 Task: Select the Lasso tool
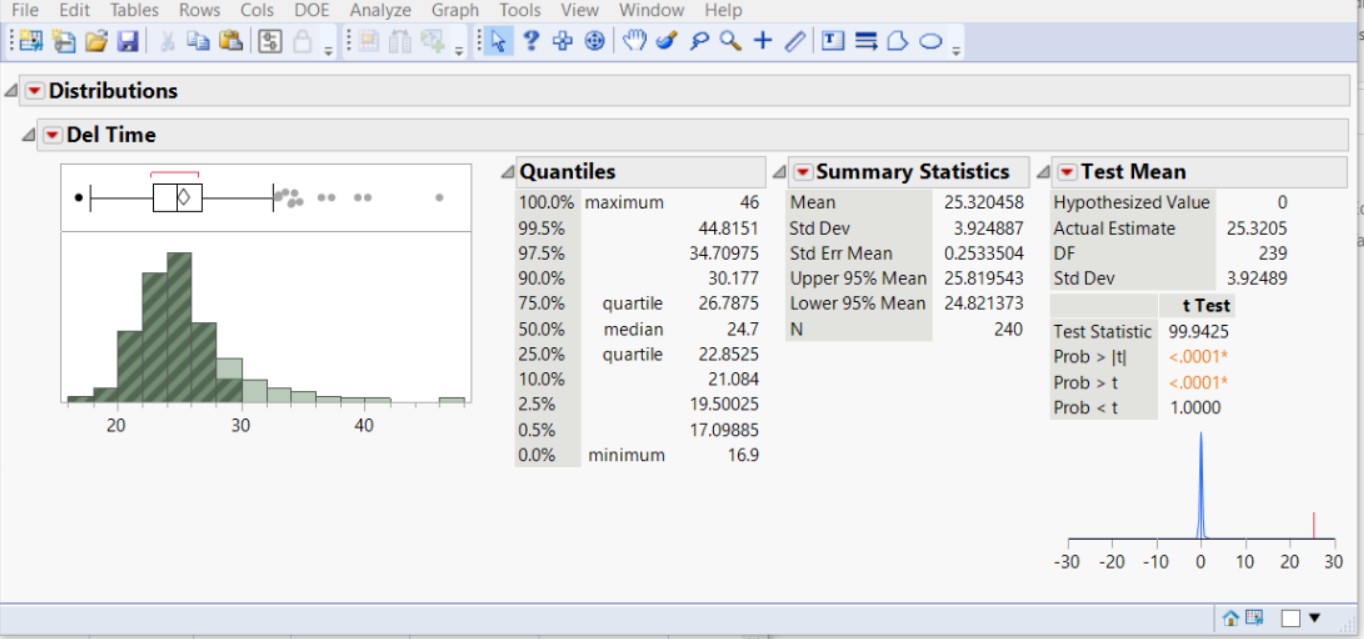(x=699, y=41)
